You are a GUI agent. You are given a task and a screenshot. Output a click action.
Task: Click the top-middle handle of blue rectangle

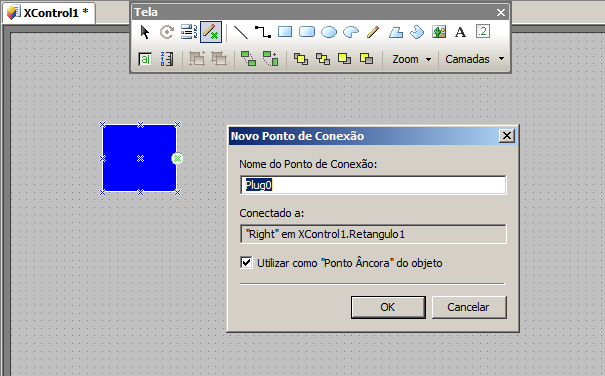click(140, 124)
